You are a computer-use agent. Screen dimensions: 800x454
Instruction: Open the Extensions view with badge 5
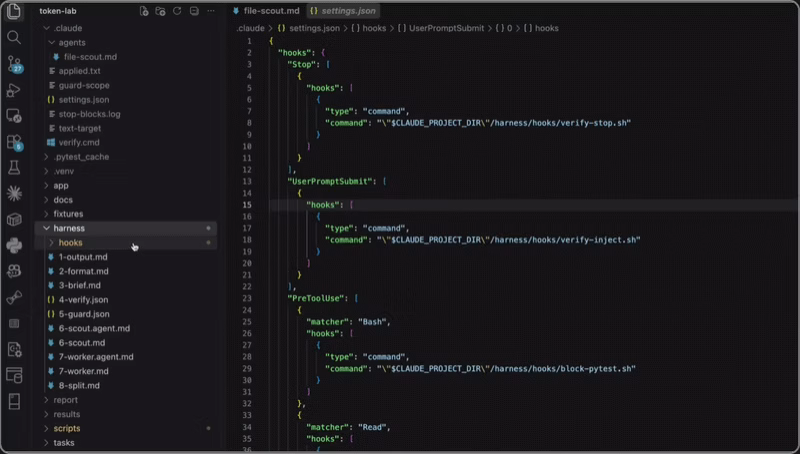[x=14, y=142]
